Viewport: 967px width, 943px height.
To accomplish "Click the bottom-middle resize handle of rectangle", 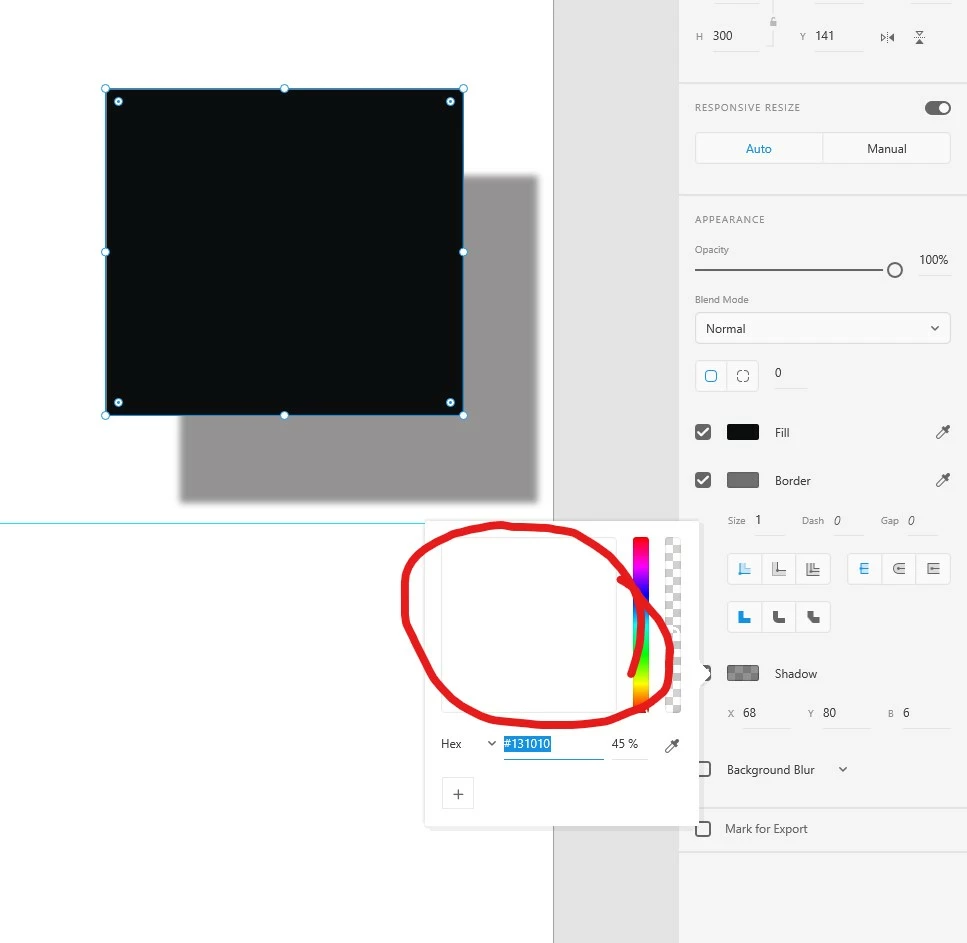I will click(x=284, y=415).
